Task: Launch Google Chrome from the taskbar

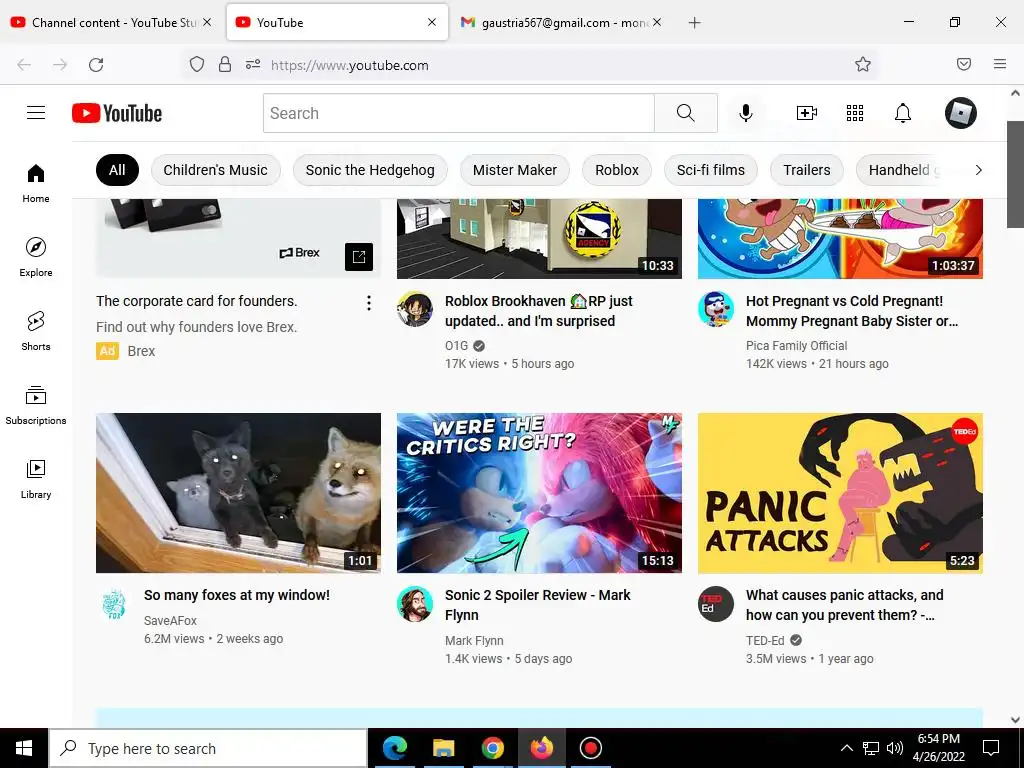Action: pos(492,748)
